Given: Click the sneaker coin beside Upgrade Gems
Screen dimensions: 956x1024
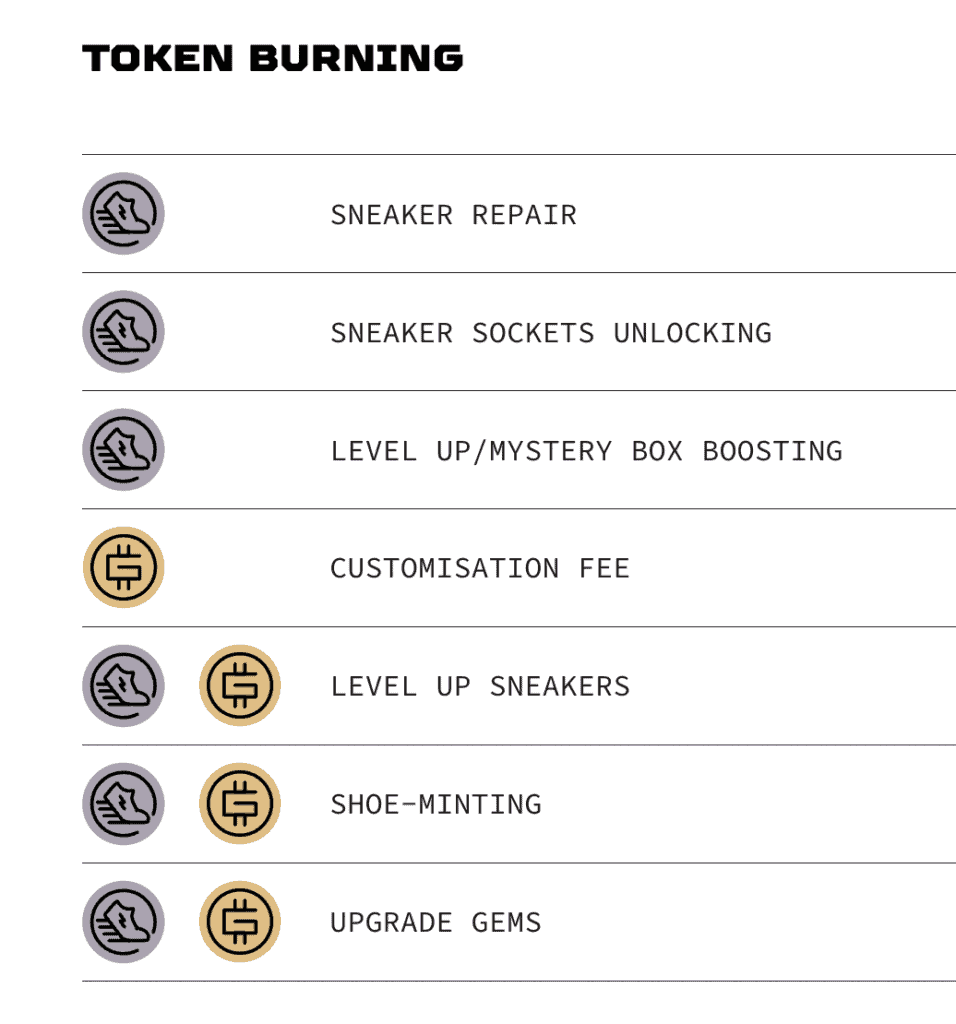Looking at the screenshot, I should [x=123, y=922].
